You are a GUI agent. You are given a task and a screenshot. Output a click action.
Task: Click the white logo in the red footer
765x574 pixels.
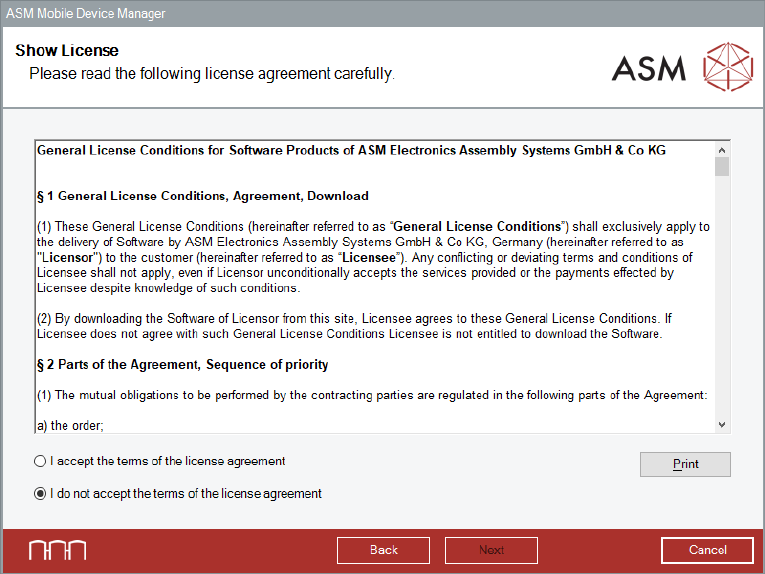(x=57, y=550)
